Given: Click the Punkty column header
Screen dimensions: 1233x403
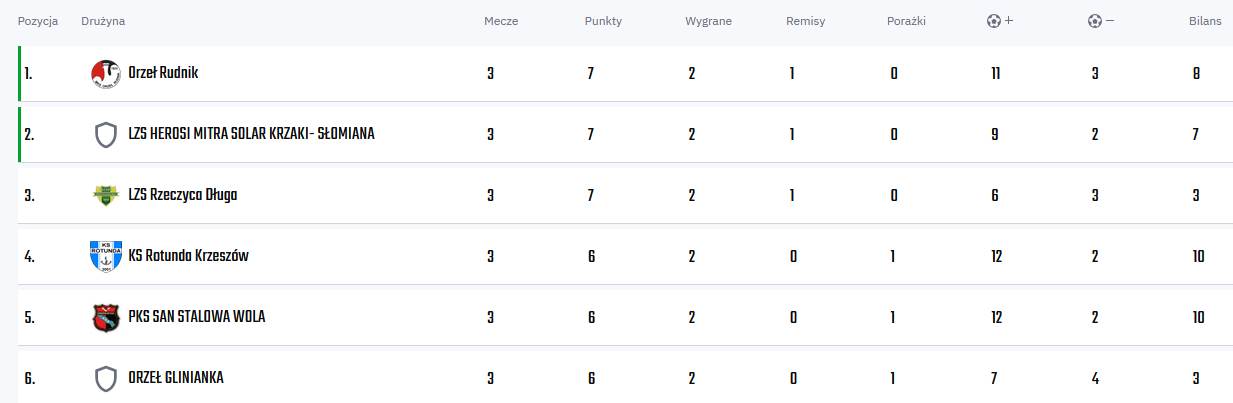Looking at the screenshot, I should click(x=603, y=21).
